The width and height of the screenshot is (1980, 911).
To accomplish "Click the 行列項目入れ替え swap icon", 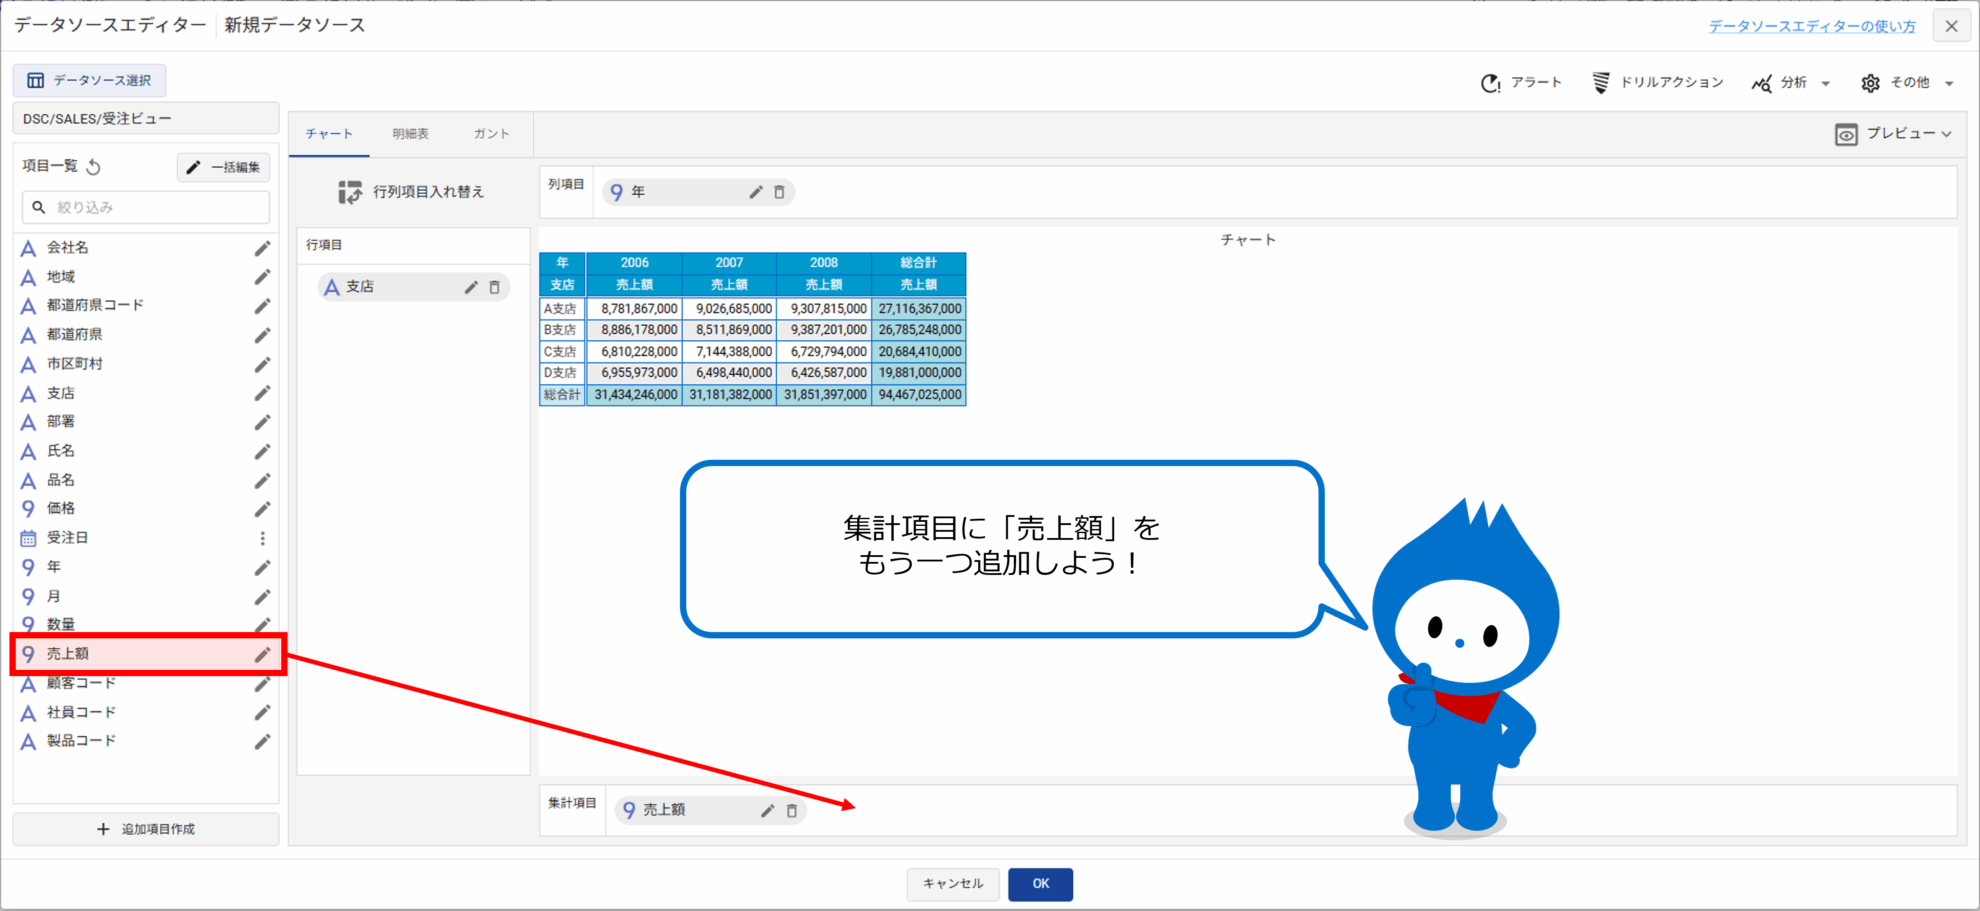I will point(349,192).
